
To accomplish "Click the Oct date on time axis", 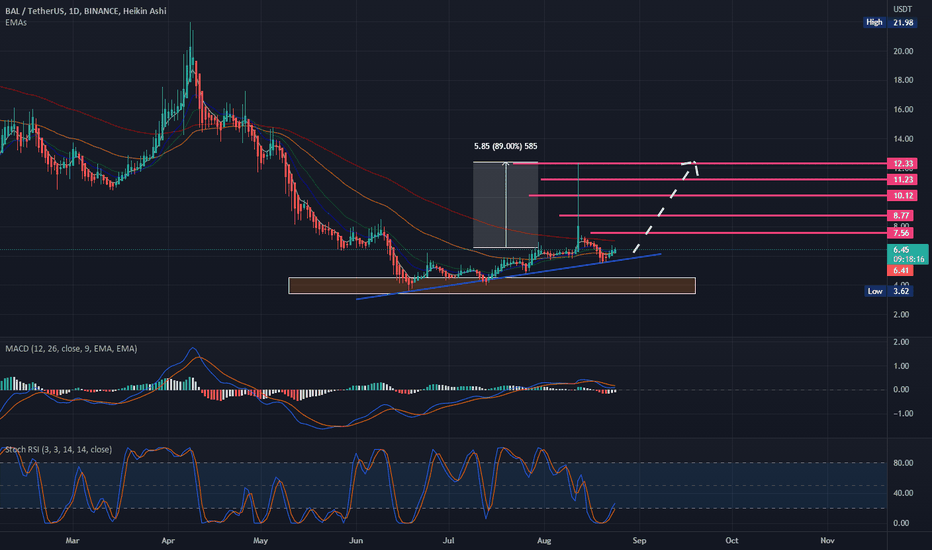I will 732,540.
